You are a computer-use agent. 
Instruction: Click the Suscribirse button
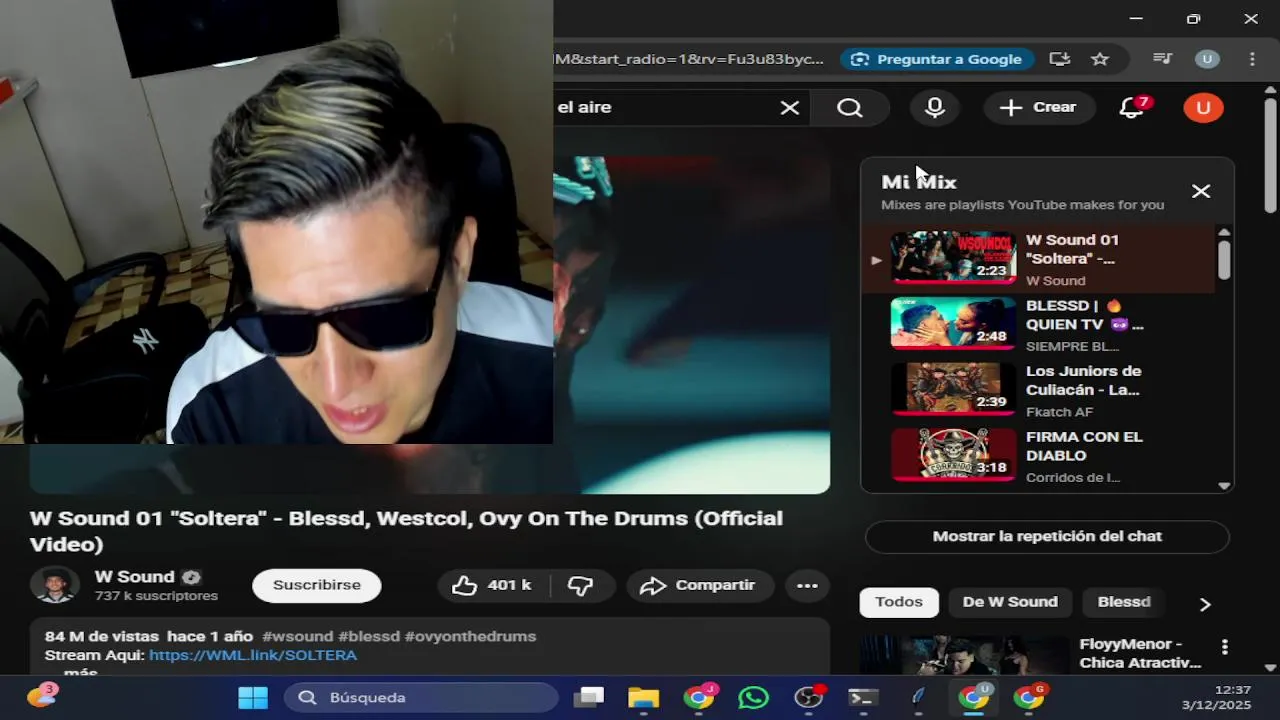(317, 585)
